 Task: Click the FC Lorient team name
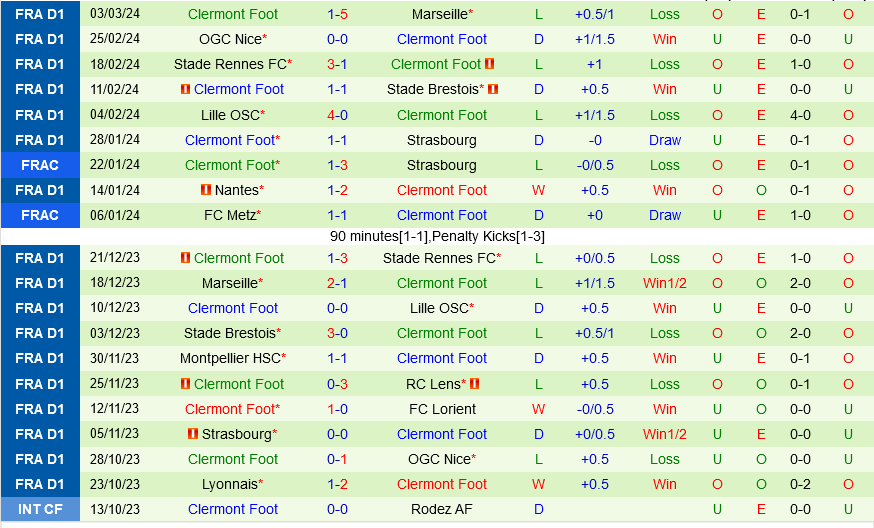(x=442, y=409)
